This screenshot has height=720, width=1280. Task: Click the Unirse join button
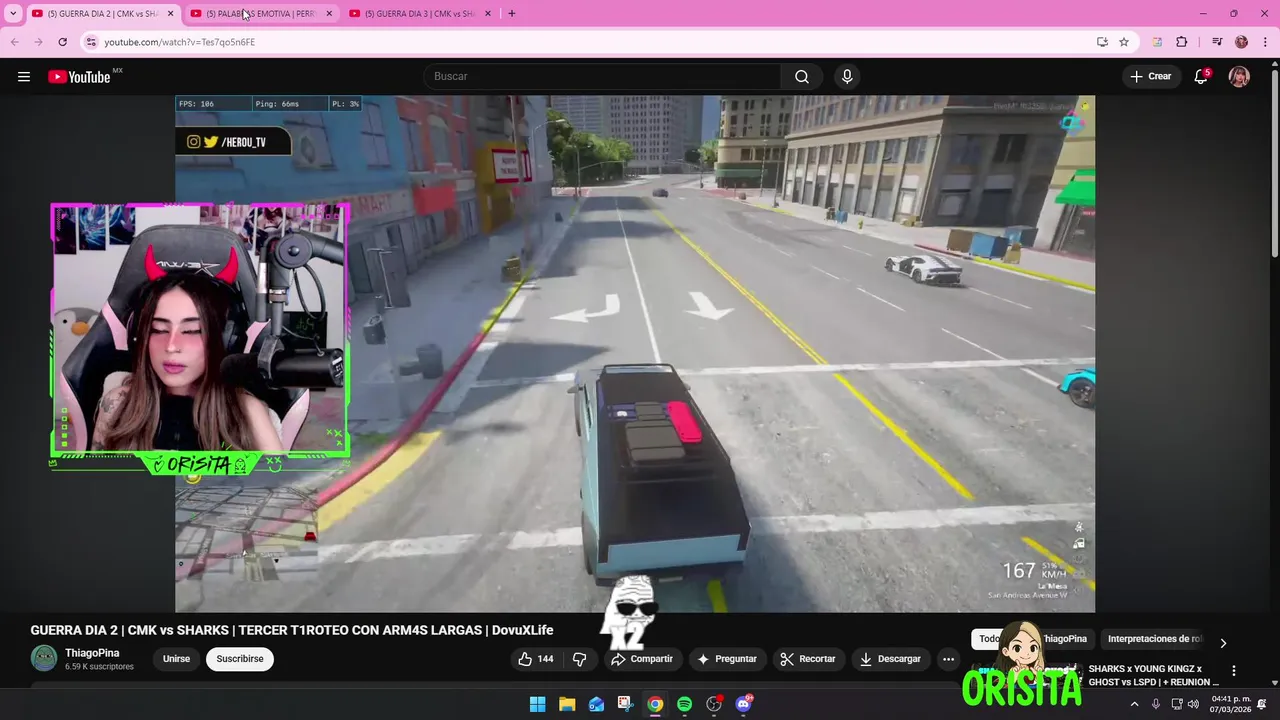[x=177, y=659]
